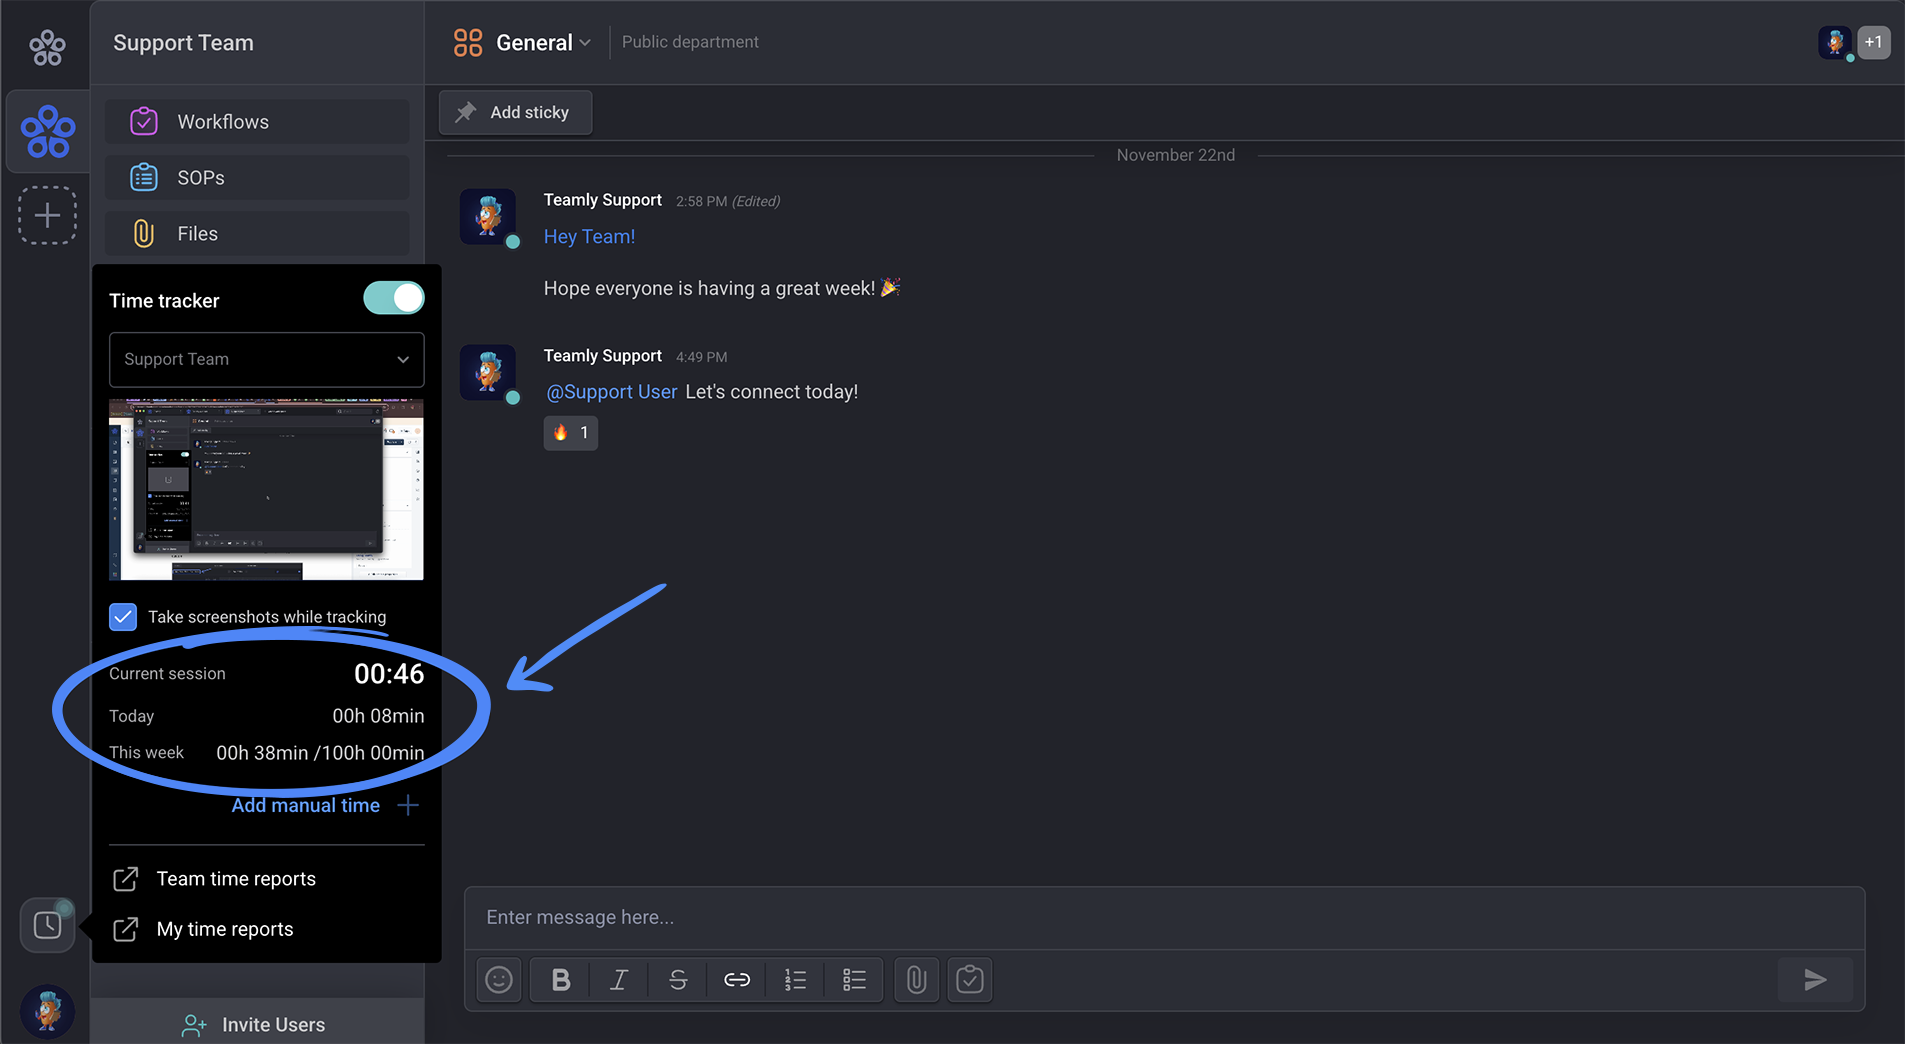Uncheck Take screenshots while tracking
This screenshot has height=1044, width=1905.
(123, 617)
